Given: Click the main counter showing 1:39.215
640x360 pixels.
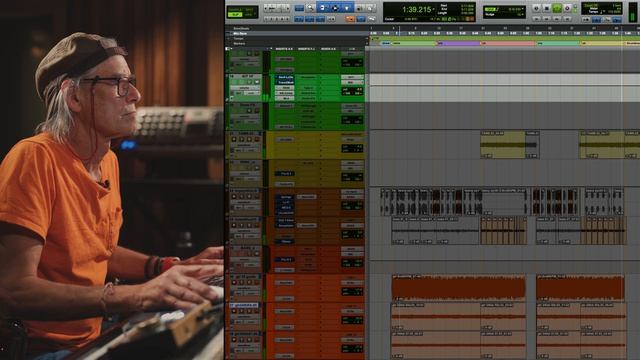Looking at the screenshot, I should click(416, 9).
